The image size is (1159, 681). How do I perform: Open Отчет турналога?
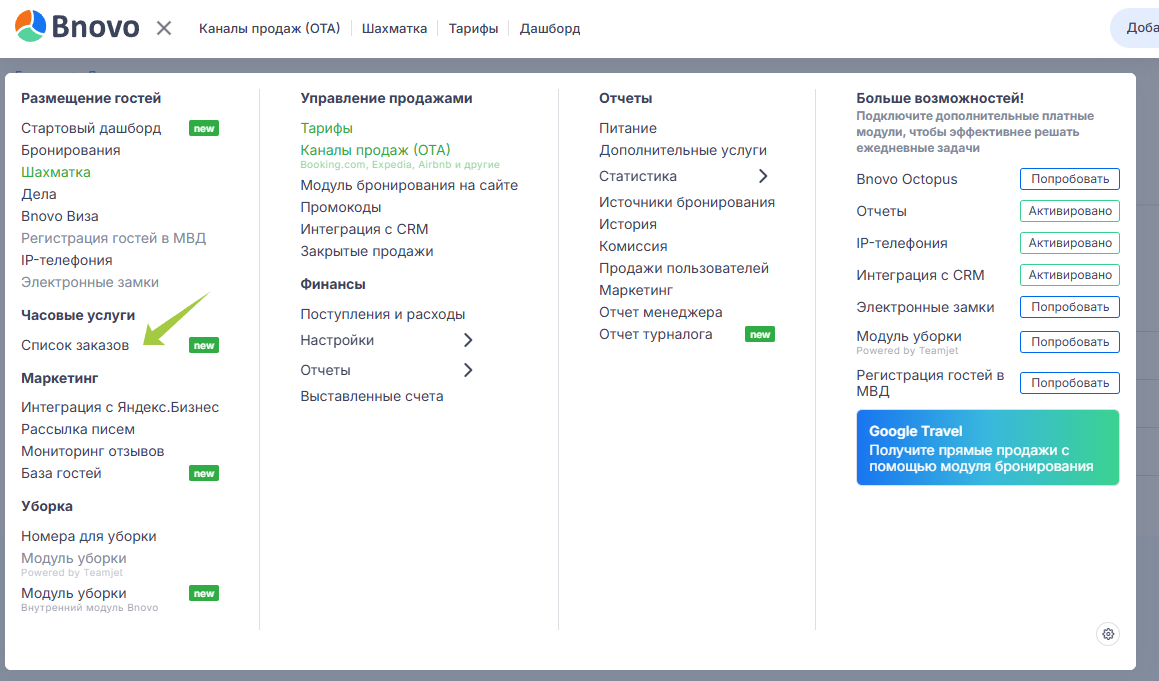656,334
